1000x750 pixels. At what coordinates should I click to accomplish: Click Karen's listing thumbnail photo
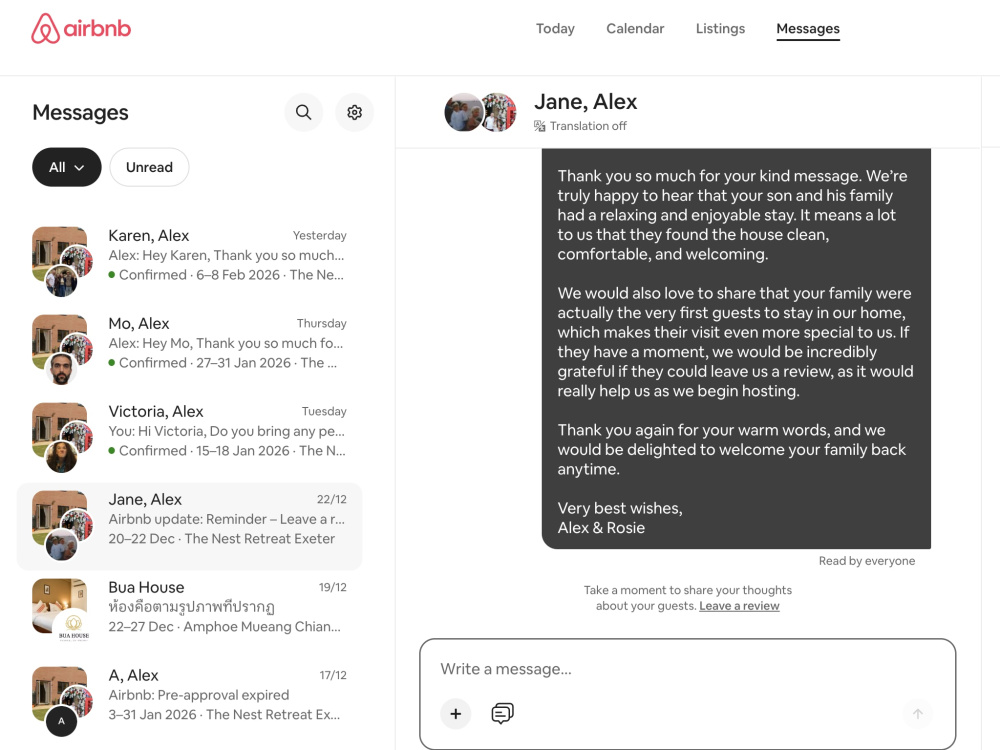(x=59, y=253)
